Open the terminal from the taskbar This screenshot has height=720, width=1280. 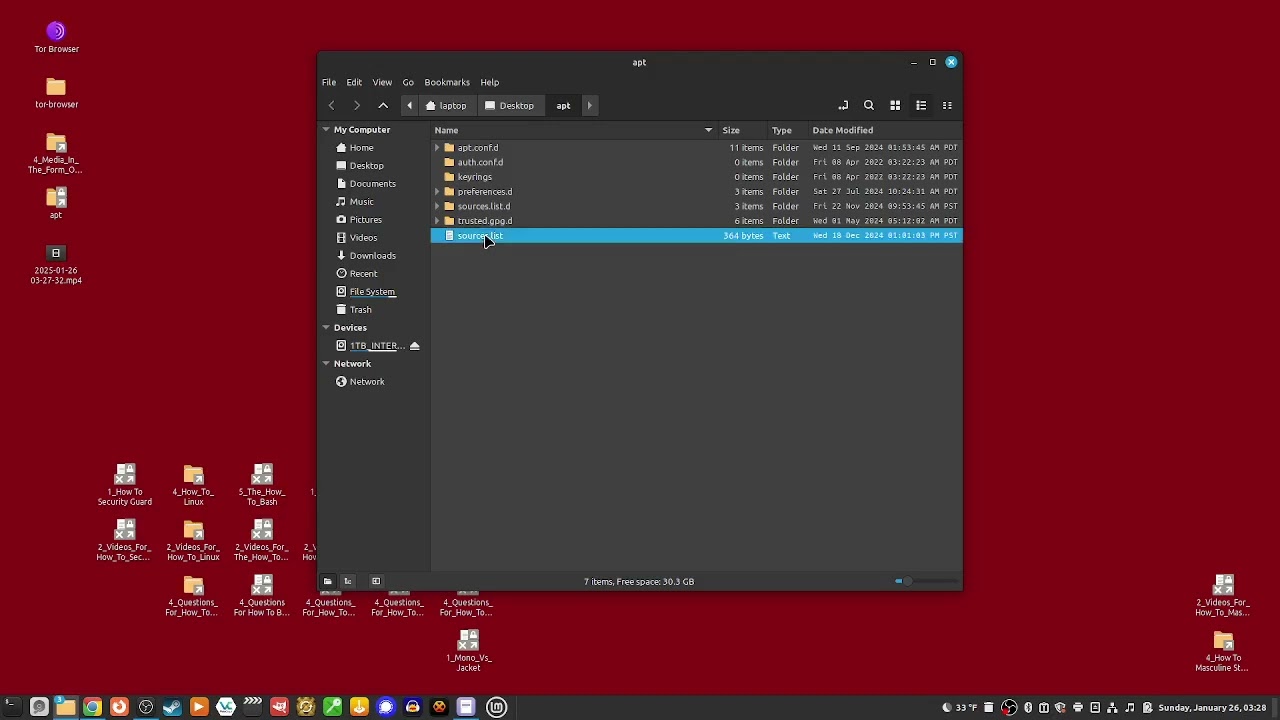tap(12, 707)
